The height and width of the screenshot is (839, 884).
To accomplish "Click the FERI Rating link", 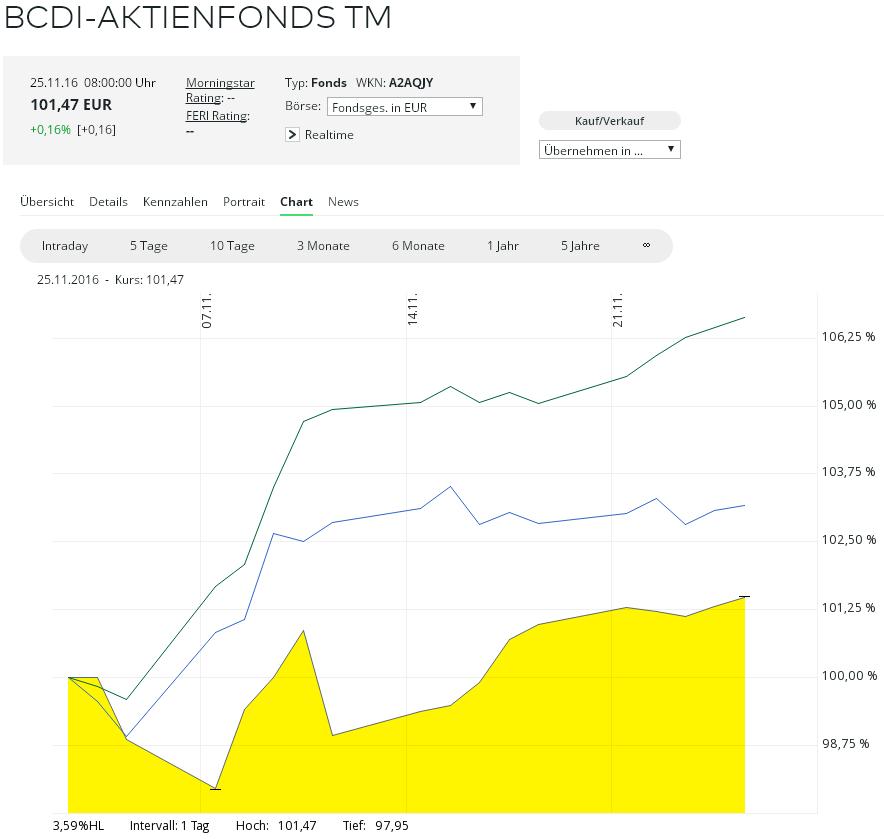I will click(217, 116).
